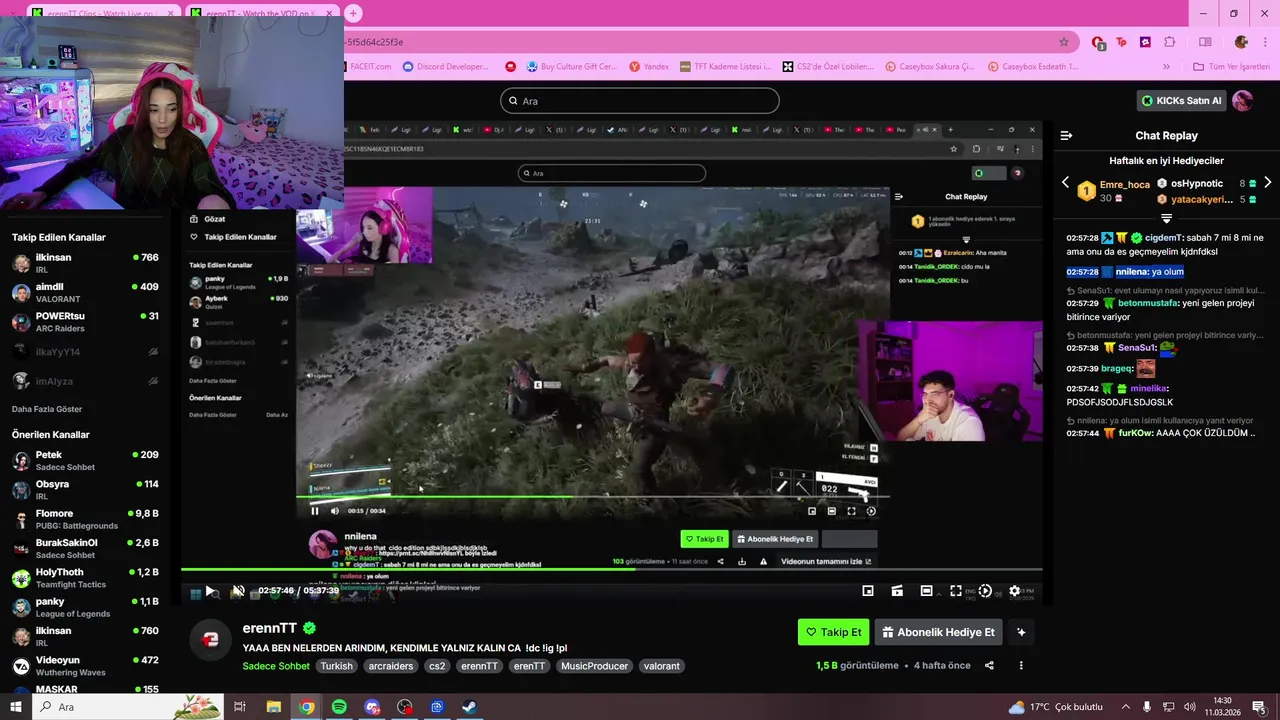Viewport: 1280px width, 720px height.
Task: Open Chrome extensions puzzle icon
Action: coord(1170,42)
